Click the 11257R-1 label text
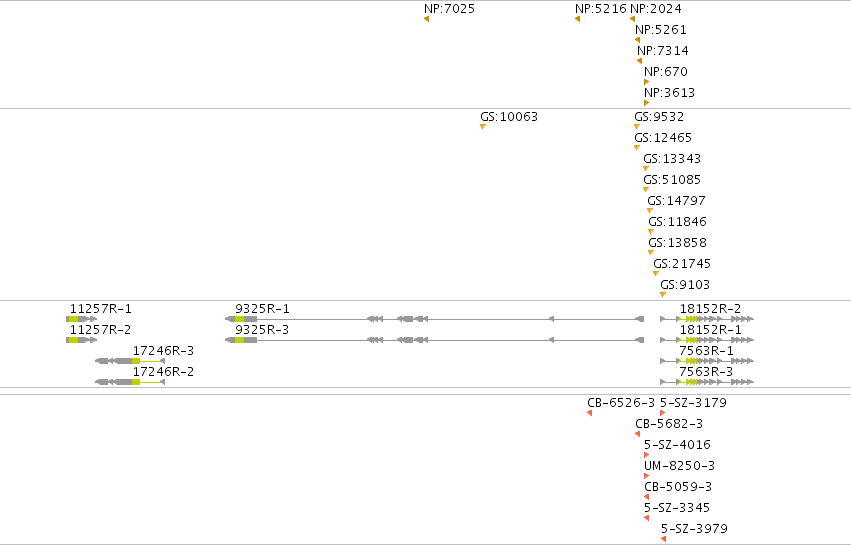The image size is (851, 545). click(x=101, y=309)
